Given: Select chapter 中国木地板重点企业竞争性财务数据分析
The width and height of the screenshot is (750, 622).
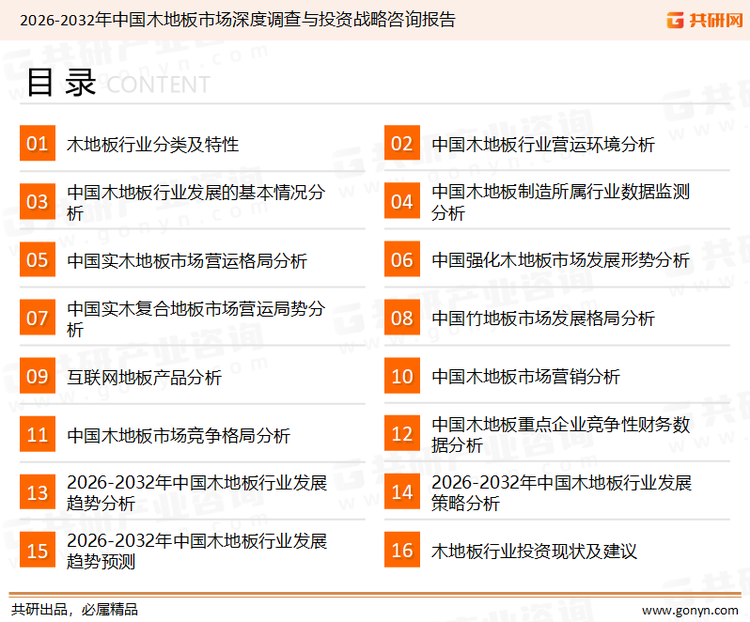Looking at the screenshot, I should pos(561,434).
